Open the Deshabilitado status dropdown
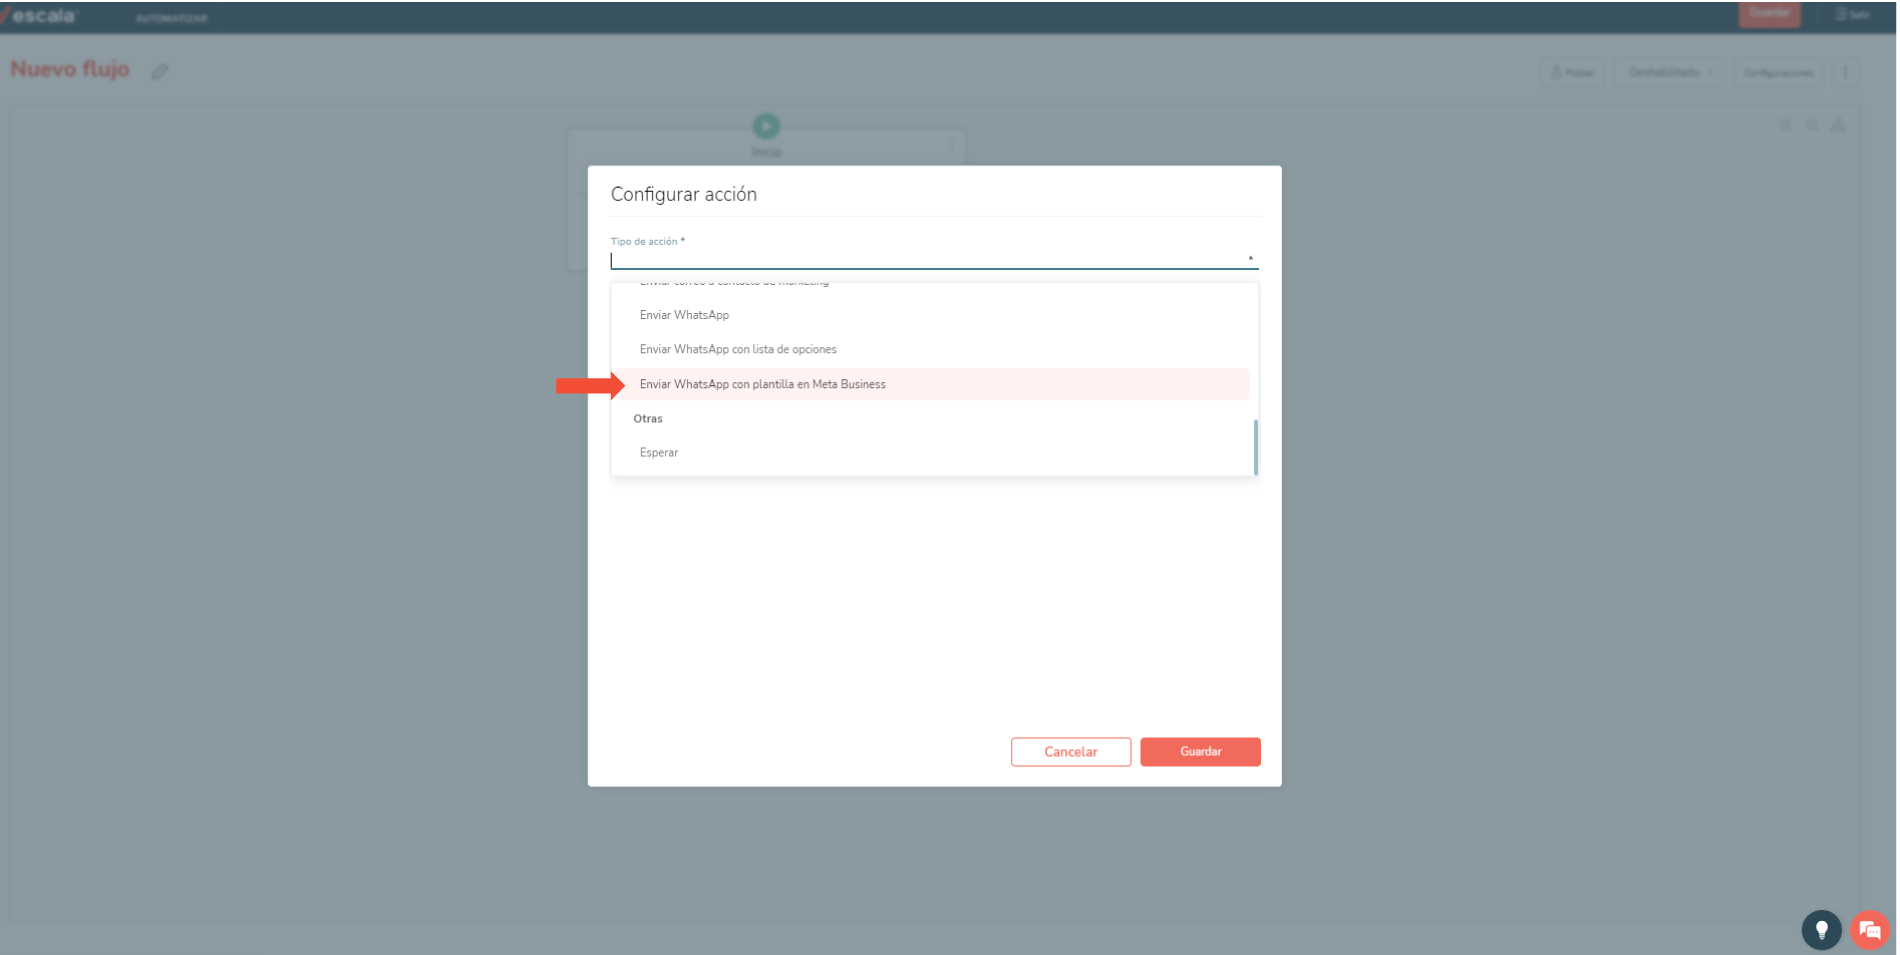 pos(1670,72)
